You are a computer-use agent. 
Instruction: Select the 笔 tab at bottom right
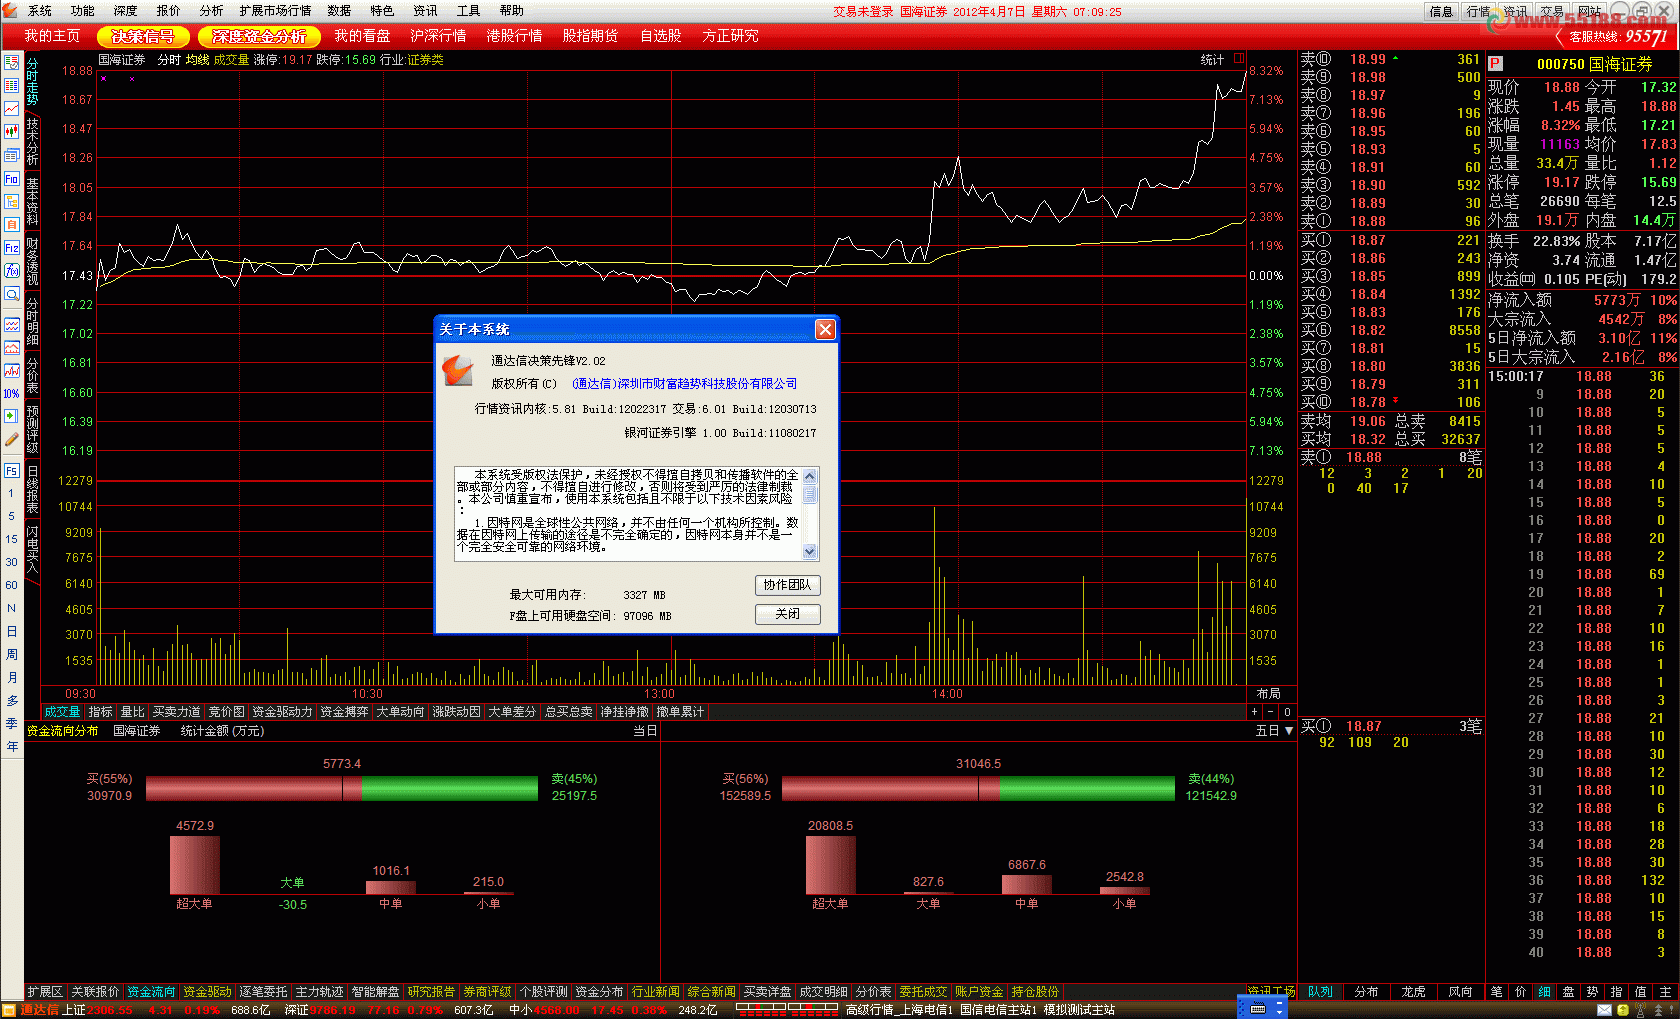[x=1496, y=992]
